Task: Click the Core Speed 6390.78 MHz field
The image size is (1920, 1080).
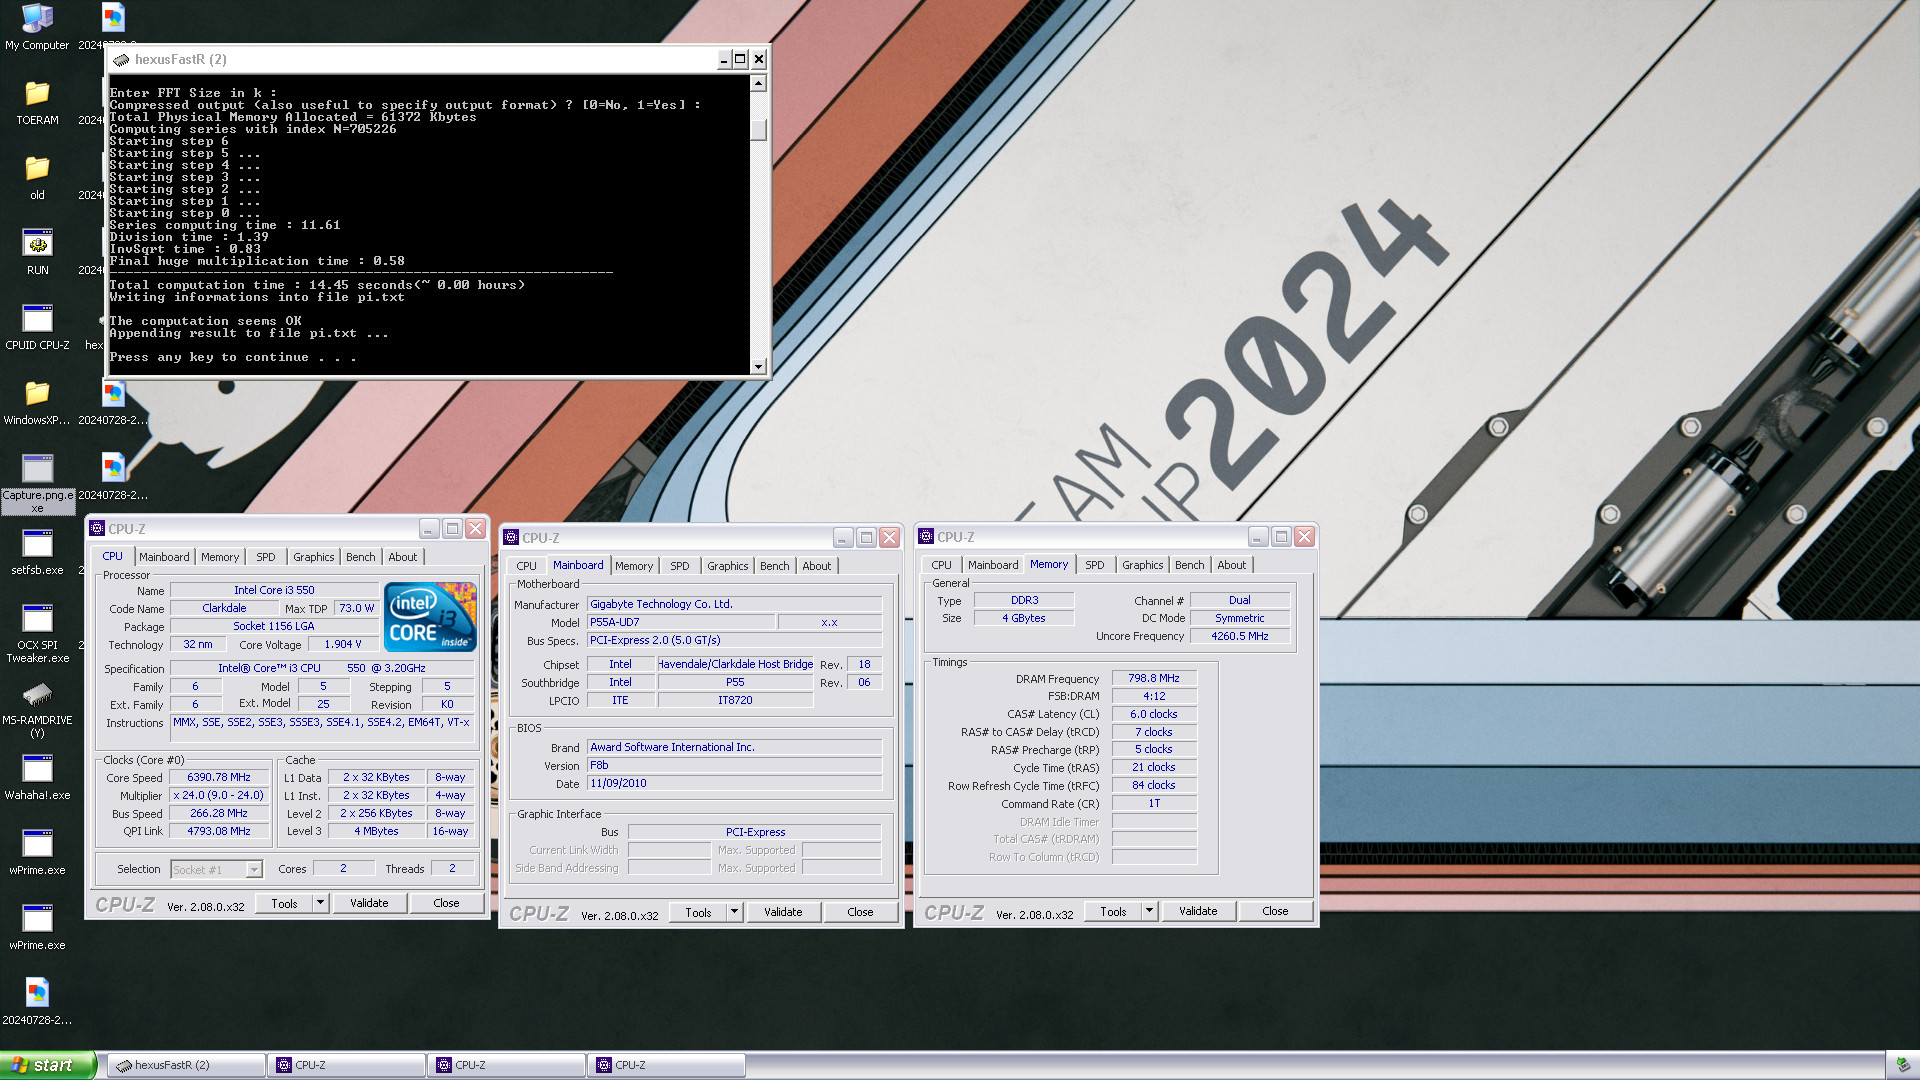Action: (219, 777)
